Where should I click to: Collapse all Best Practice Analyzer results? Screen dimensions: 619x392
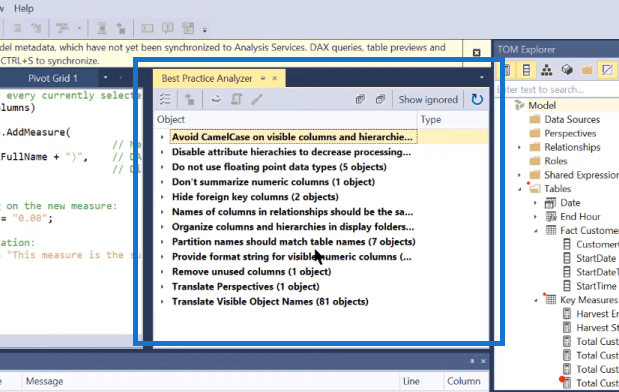(x=380, y=99)
